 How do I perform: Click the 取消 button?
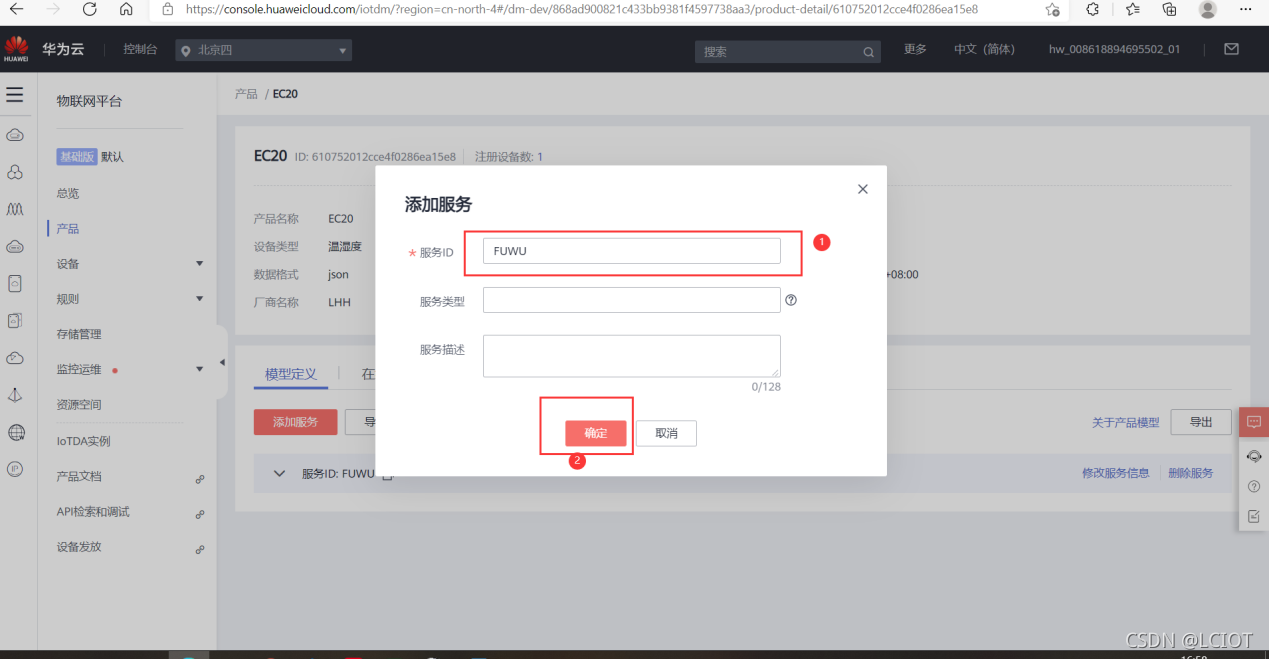(666, 433)
